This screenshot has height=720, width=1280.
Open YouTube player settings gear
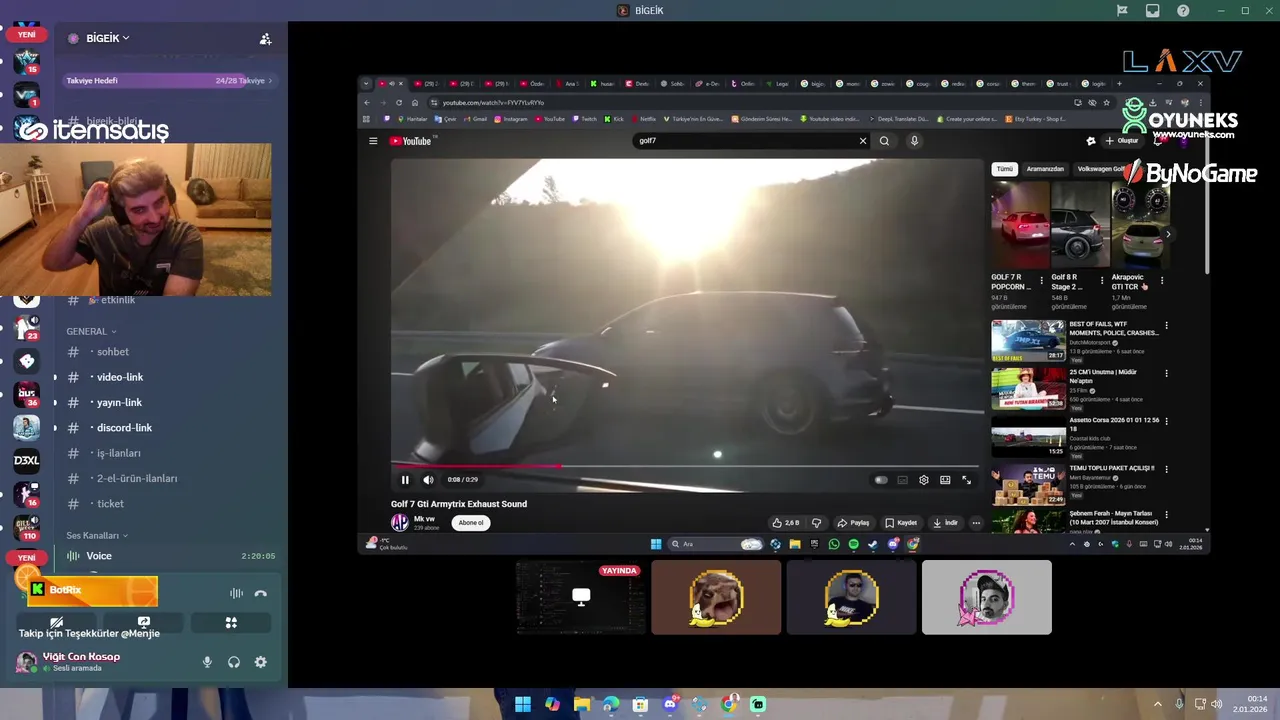click(924, 480)
